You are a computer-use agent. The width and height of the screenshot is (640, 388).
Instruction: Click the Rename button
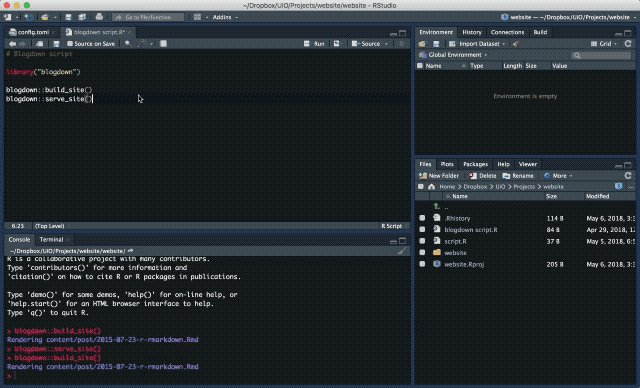click(518, 175)
